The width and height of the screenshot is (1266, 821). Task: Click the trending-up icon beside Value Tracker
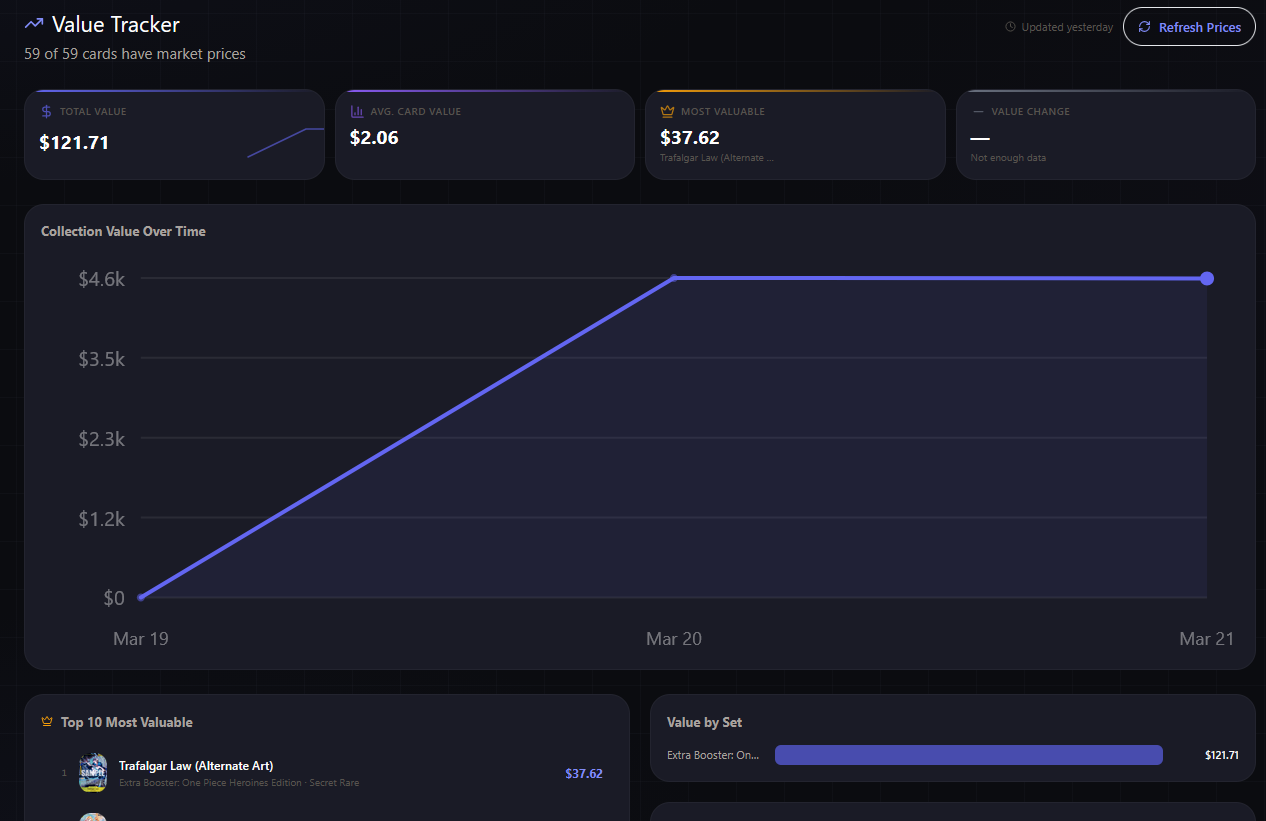tap(34, 24)
